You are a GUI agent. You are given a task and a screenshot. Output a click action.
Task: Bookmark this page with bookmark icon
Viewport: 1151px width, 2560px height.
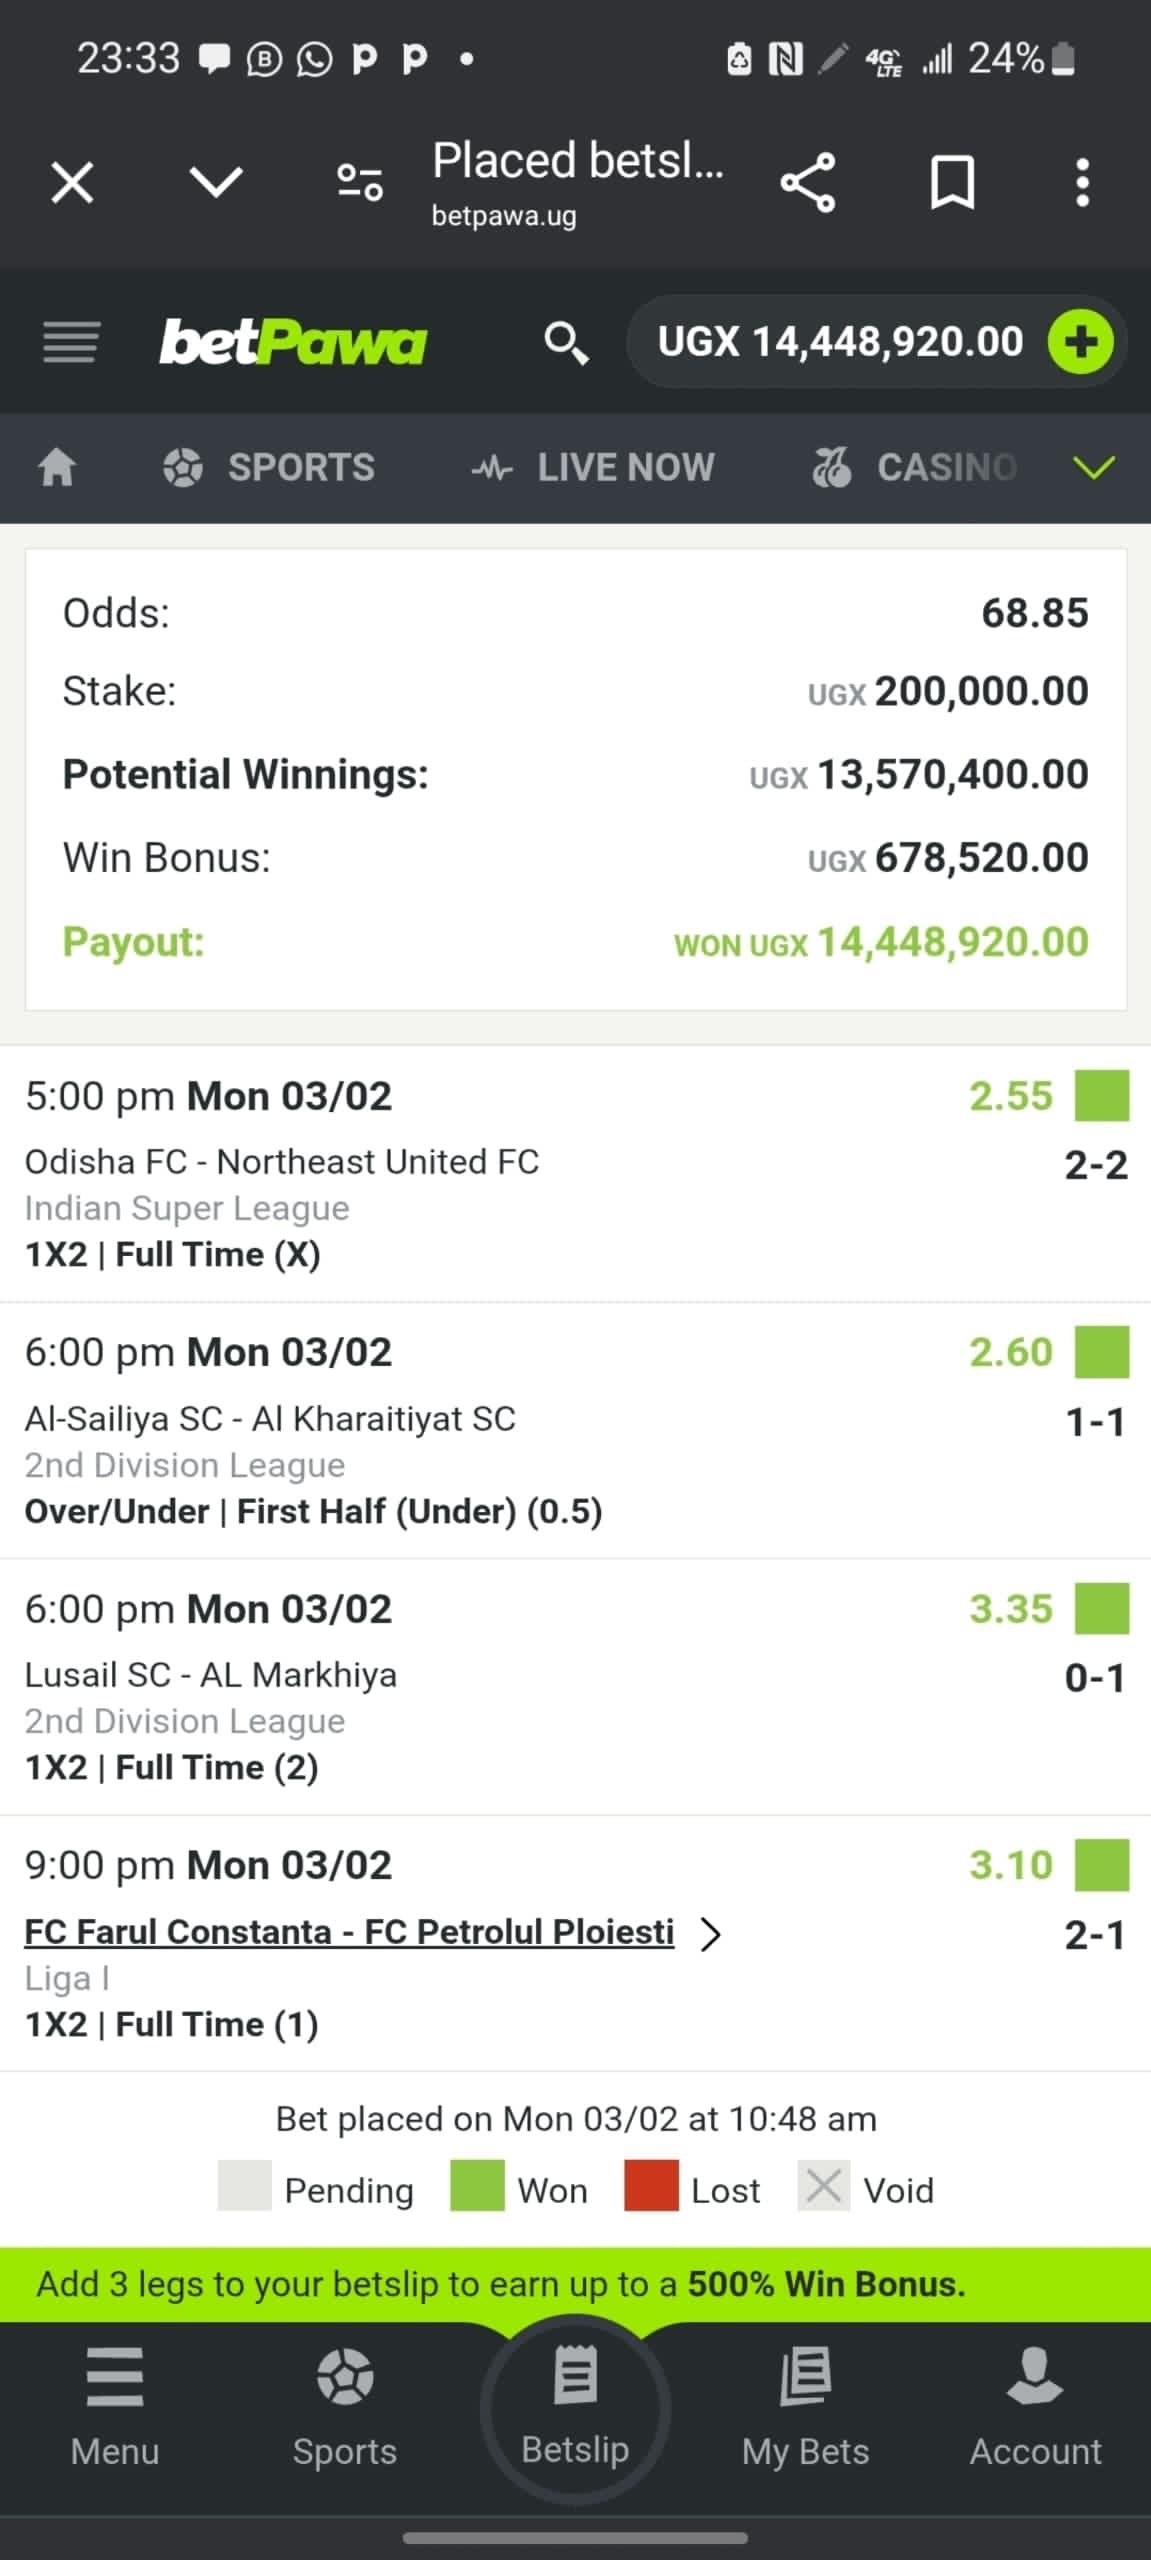coord(952,183)
